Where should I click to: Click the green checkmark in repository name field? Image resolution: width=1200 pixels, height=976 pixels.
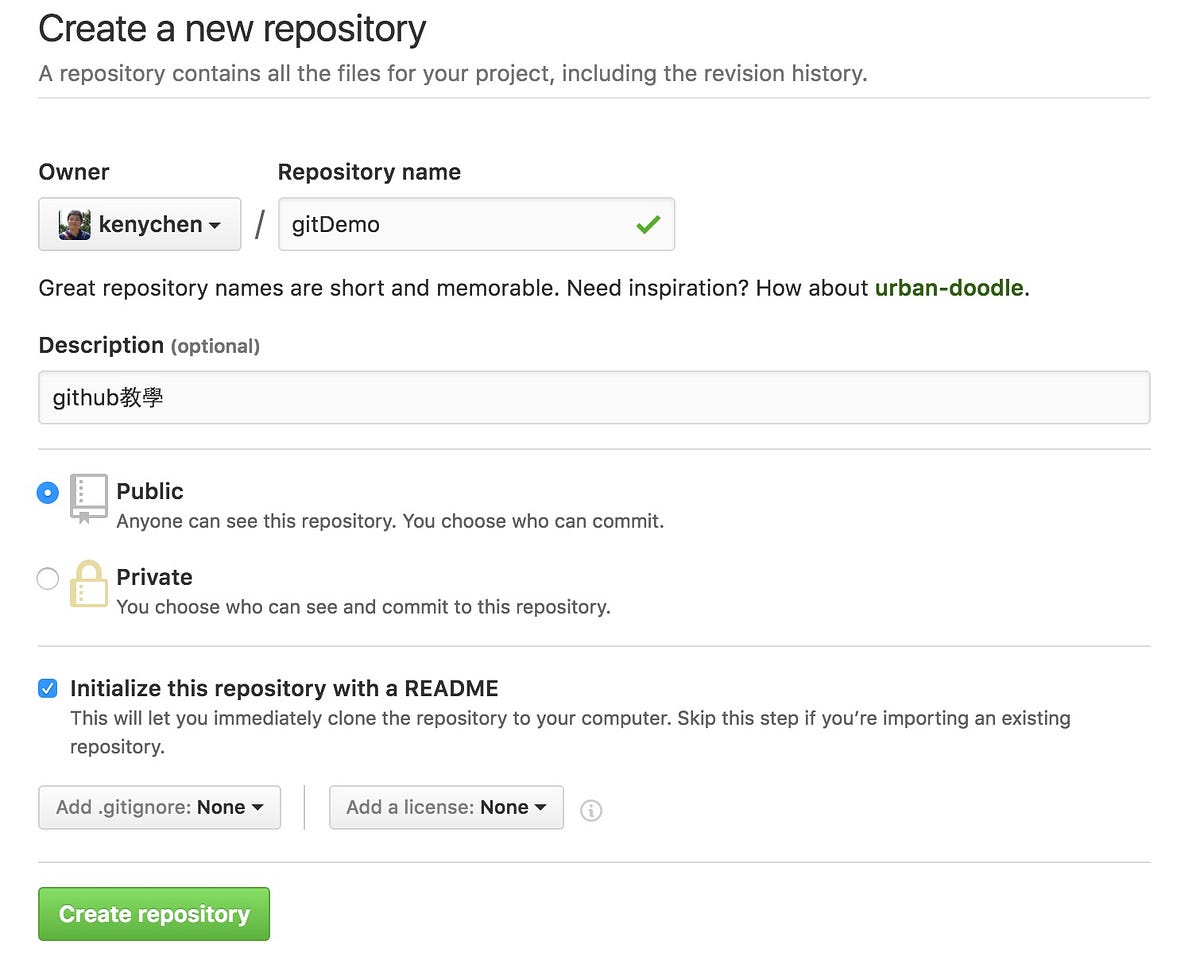[x=648, y=225]
